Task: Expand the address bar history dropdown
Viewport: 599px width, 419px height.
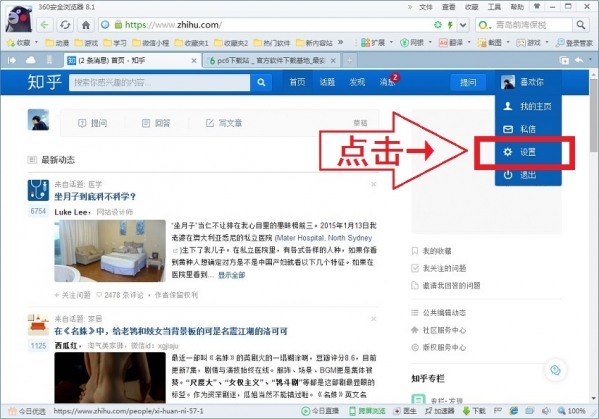Action: (x=463, y=25)
